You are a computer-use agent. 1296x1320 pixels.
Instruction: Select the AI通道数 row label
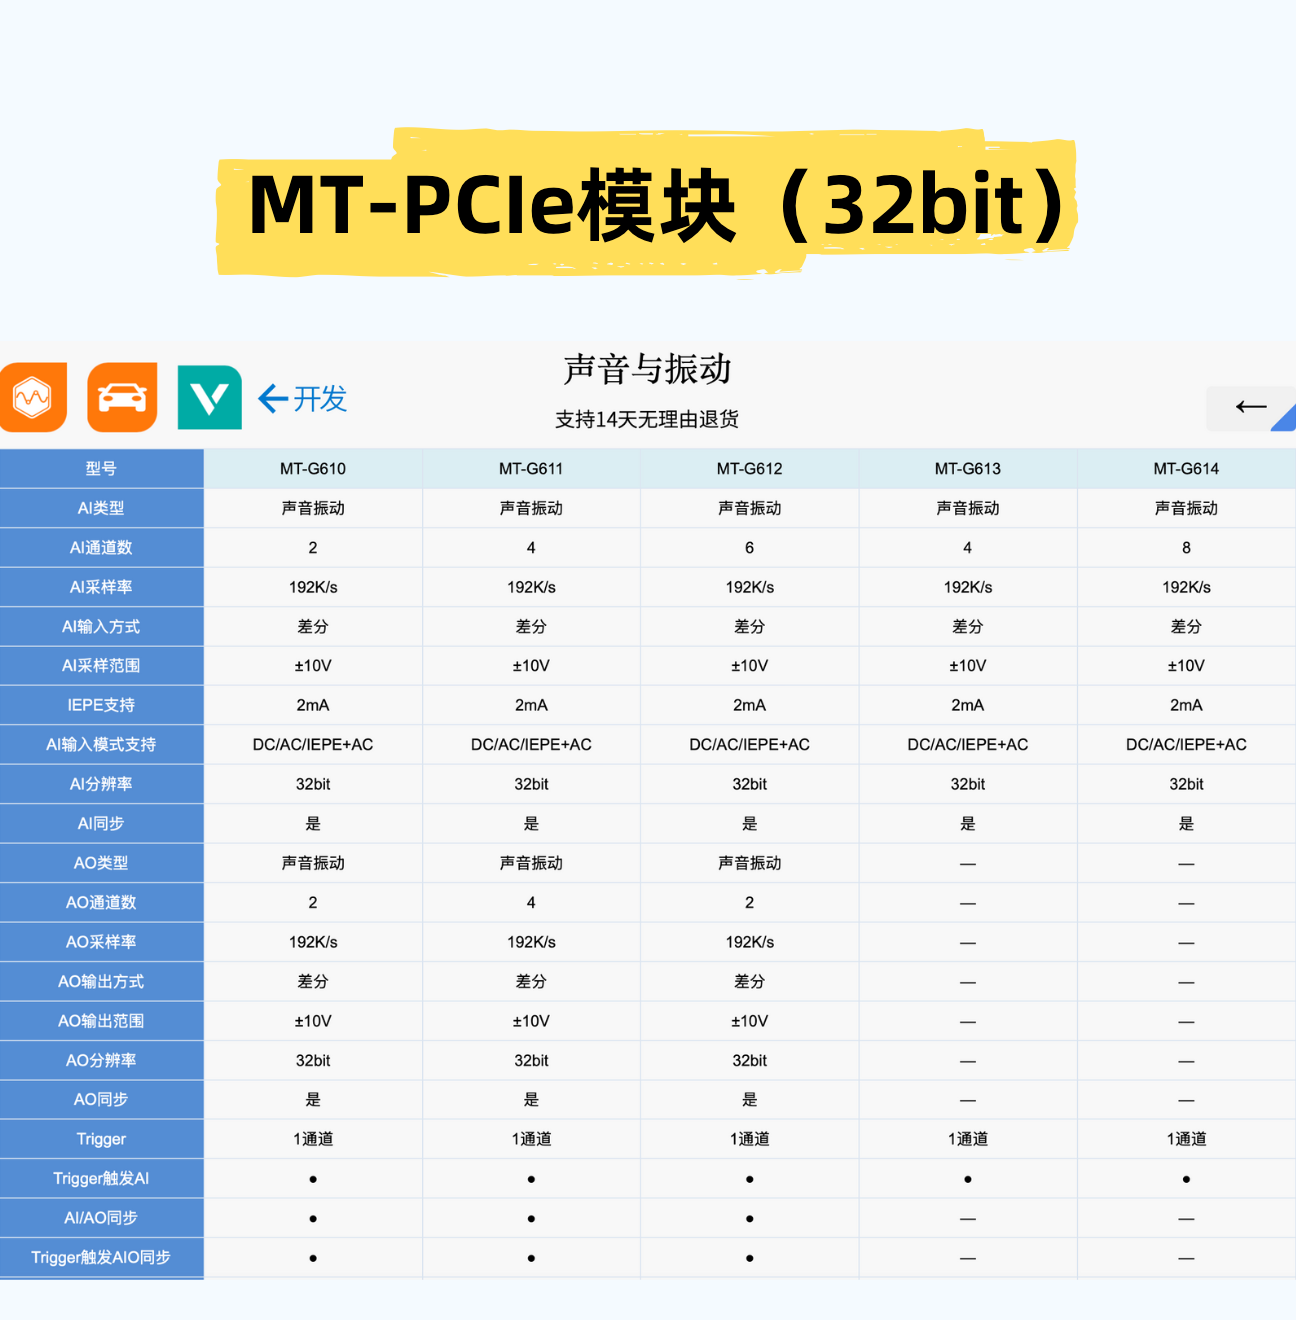pos(101,548)
